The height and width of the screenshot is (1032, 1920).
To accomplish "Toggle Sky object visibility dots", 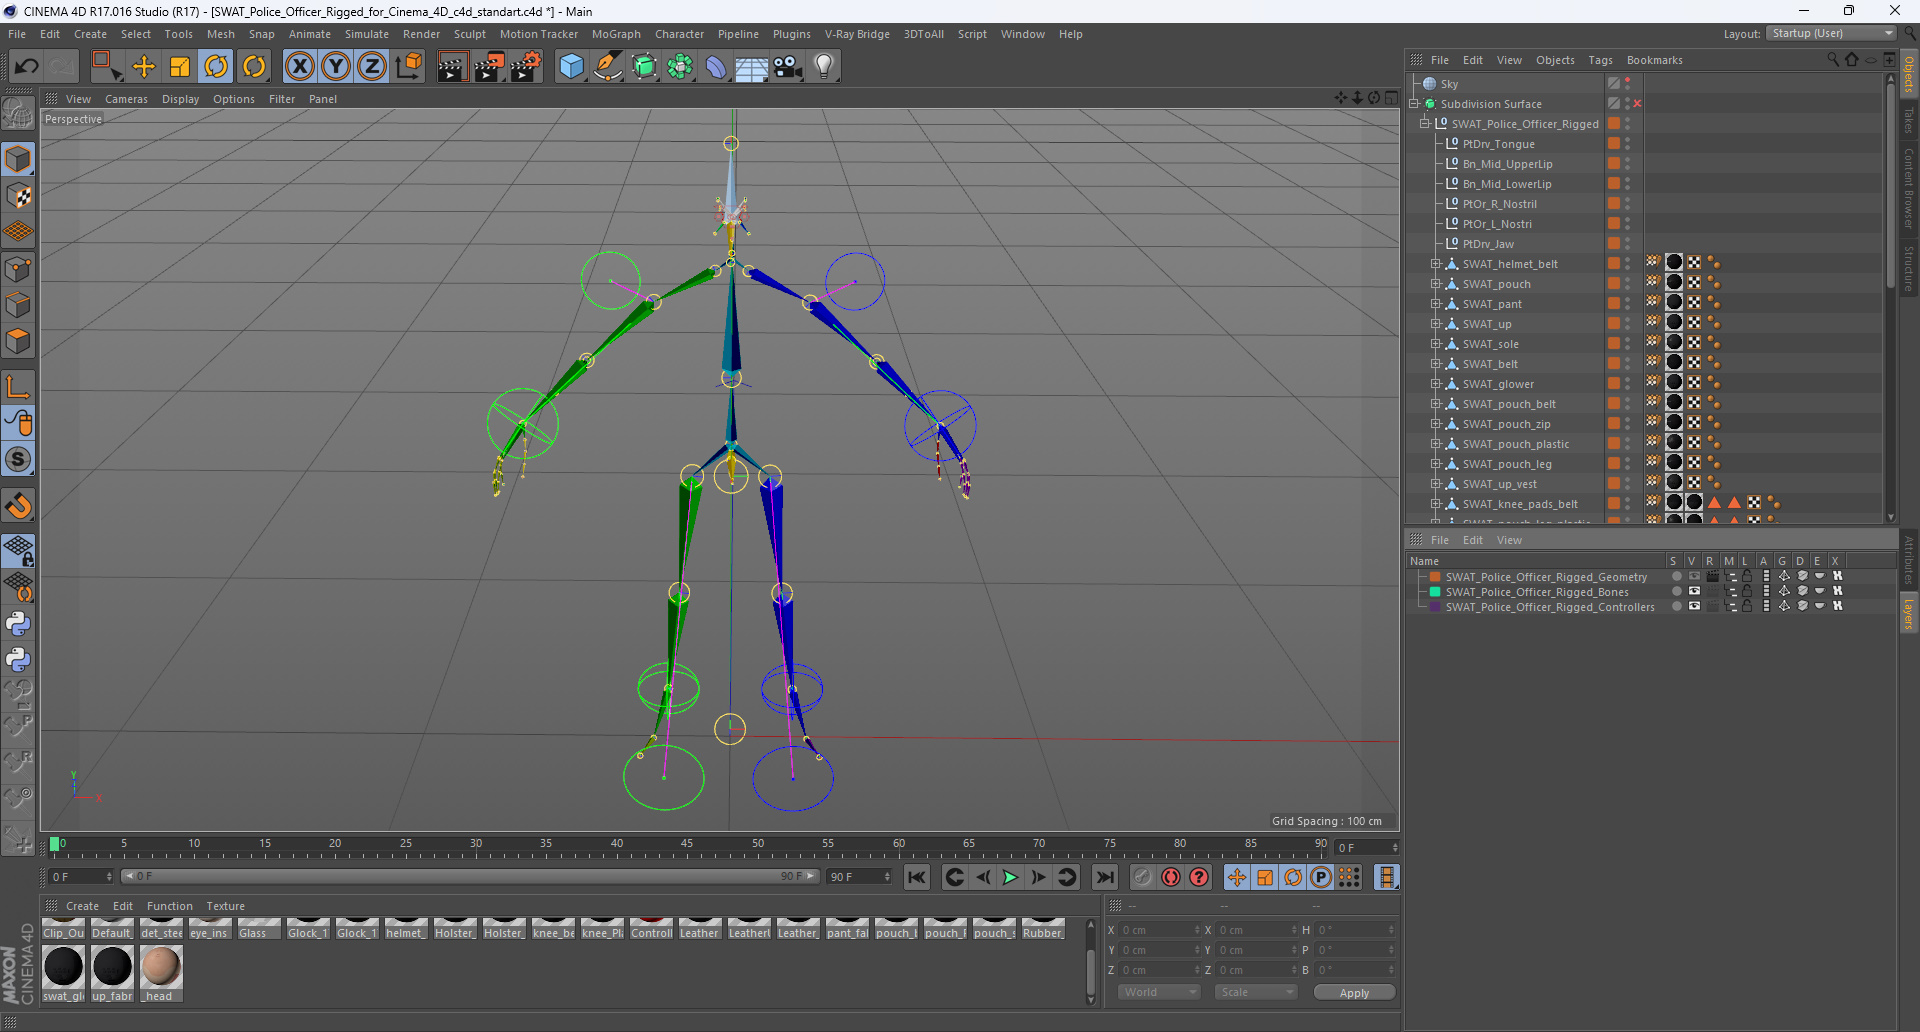I will pyautogui.click(x=1627, y=84).
